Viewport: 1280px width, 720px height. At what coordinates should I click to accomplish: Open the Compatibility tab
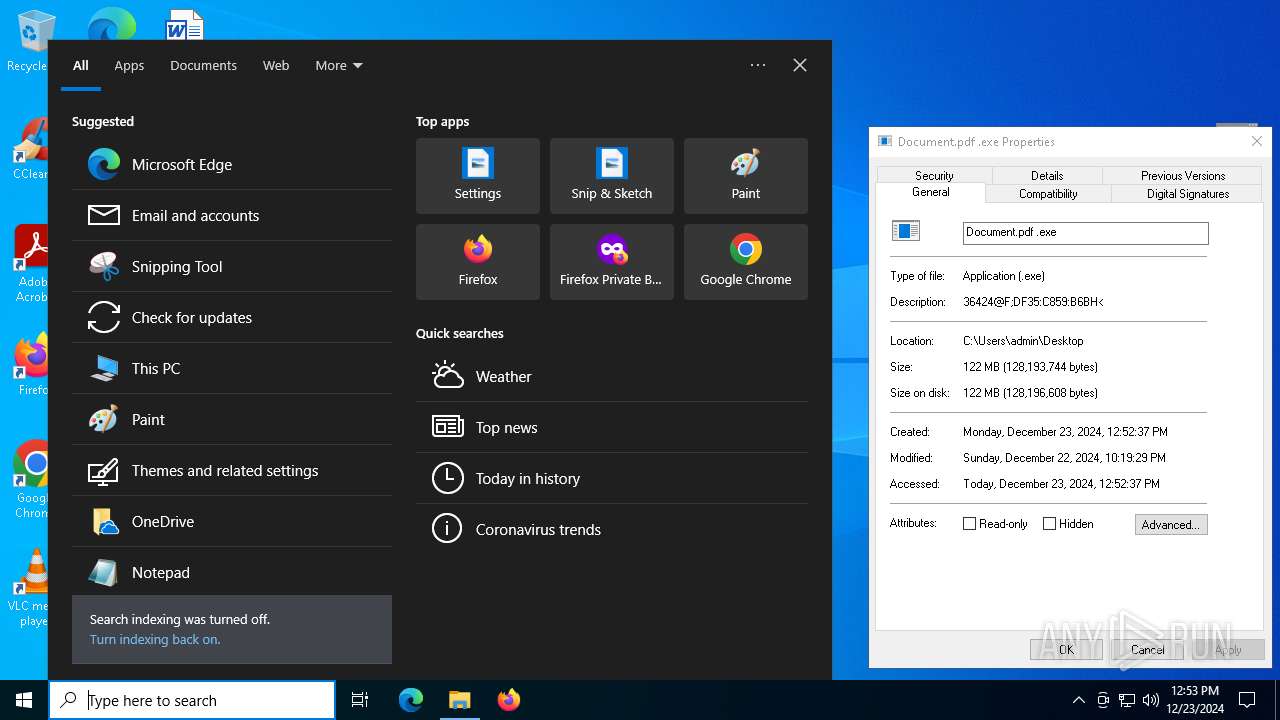1048,194
